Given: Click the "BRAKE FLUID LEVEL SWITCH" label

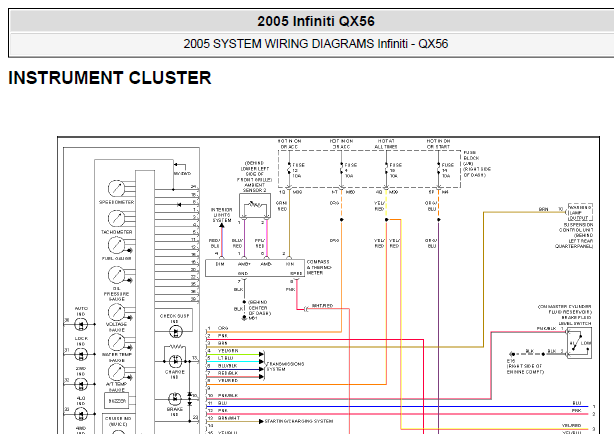Looking at the screenshot, I should 576,321.
